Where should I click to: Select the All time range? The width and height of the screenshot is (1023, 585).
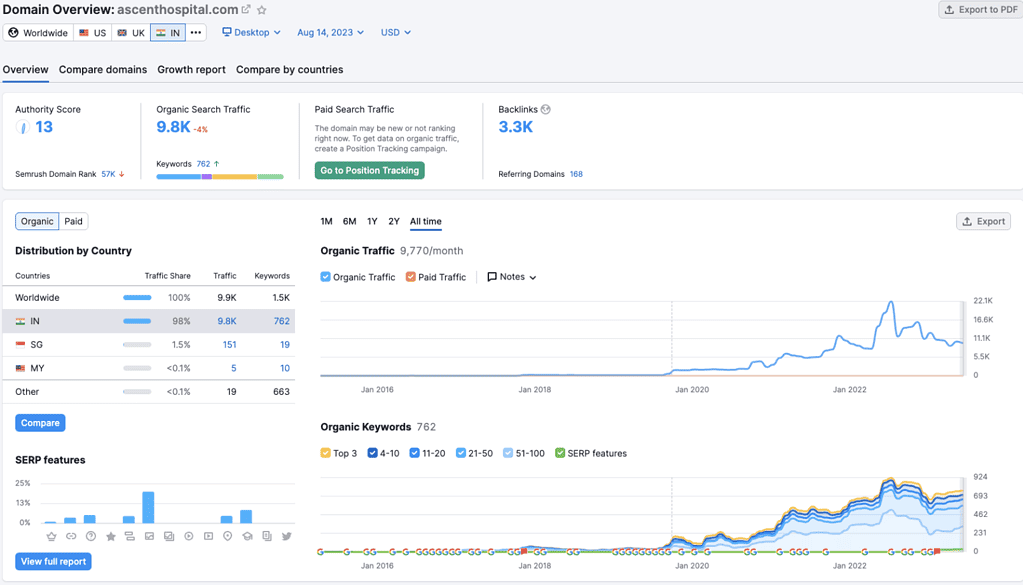(425, 221)
